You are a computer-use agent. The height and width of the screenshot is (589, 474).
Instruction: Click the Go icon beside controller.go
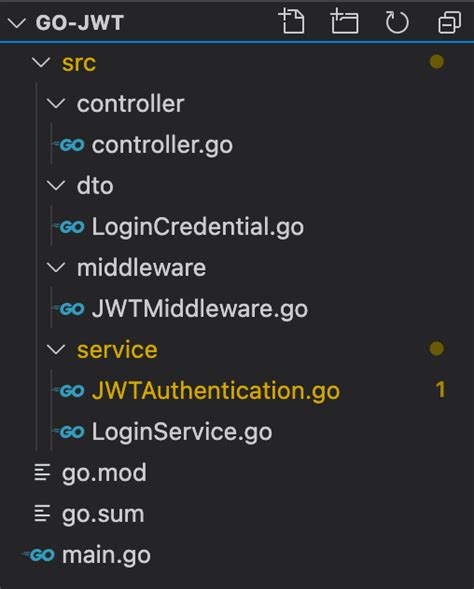tap(69, 145)
